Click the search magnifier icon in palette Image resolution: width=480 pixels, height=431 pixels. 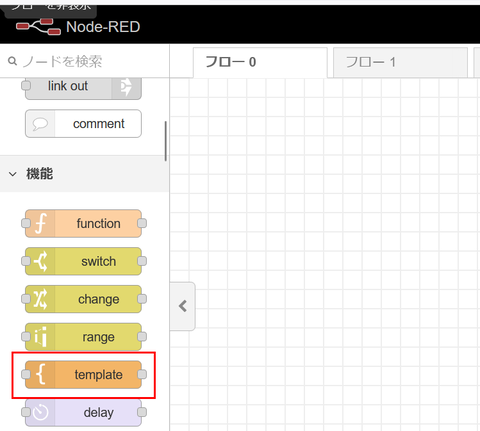click(x=12, y=61)
